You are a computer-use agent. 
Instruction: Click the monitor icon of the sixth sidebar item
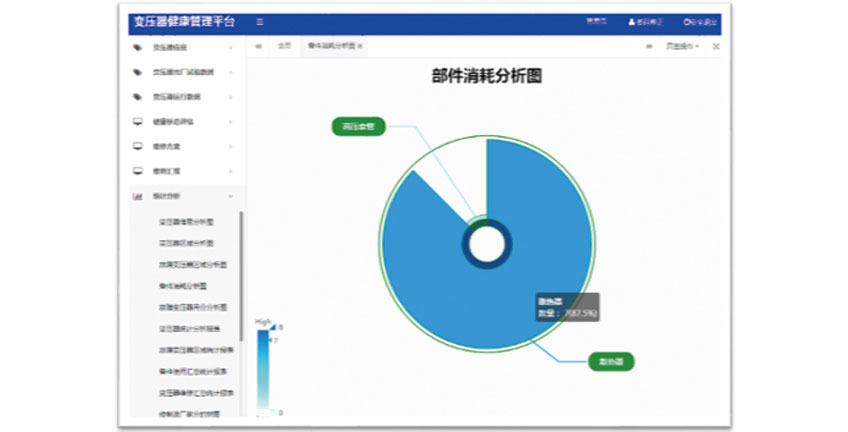point(137,171)
